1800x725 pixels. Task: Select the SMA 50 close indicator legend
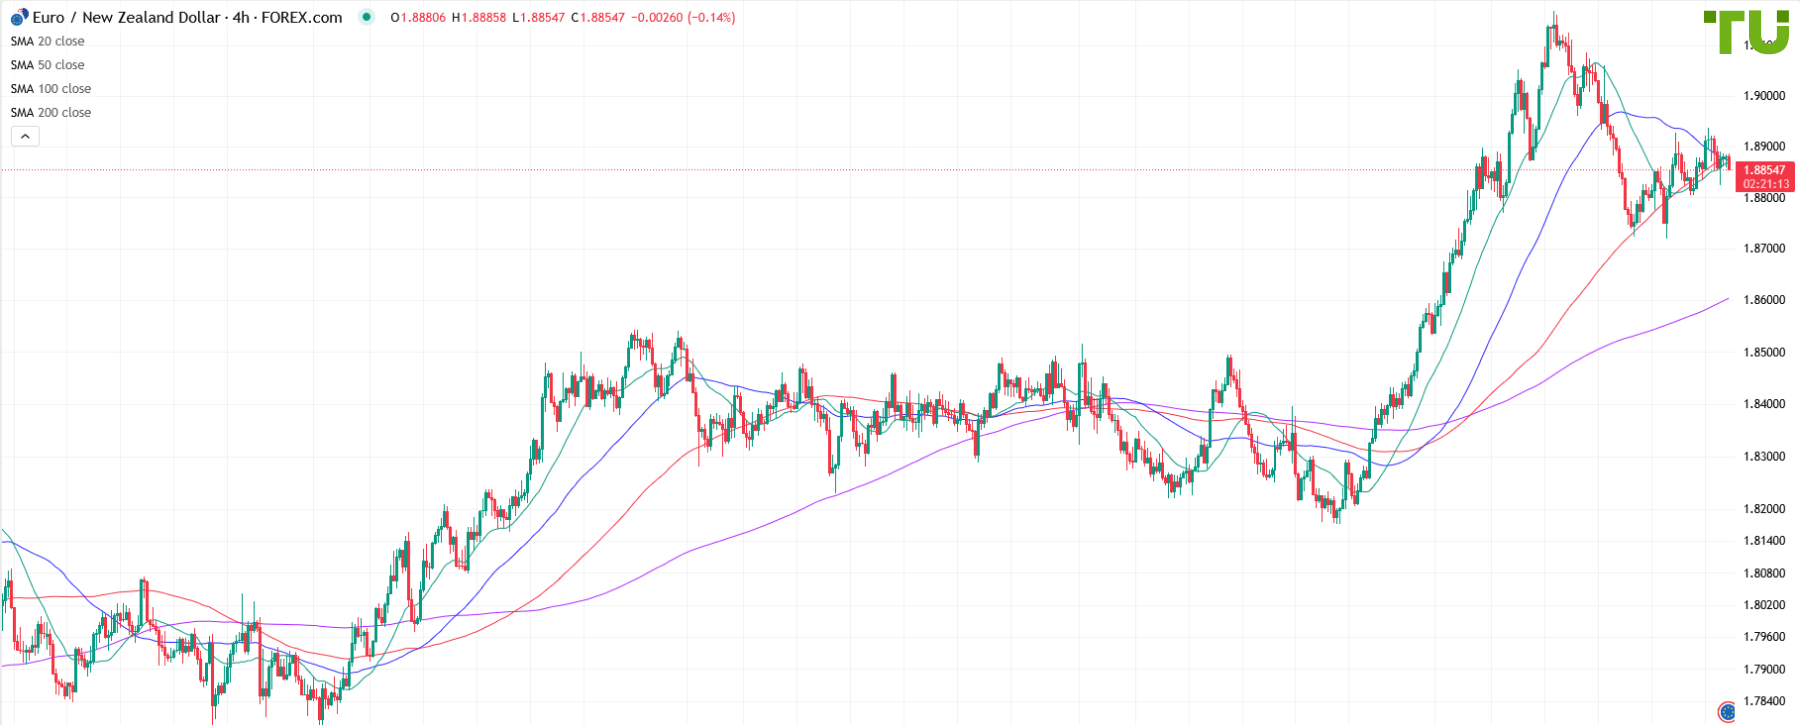coord(48,65)
